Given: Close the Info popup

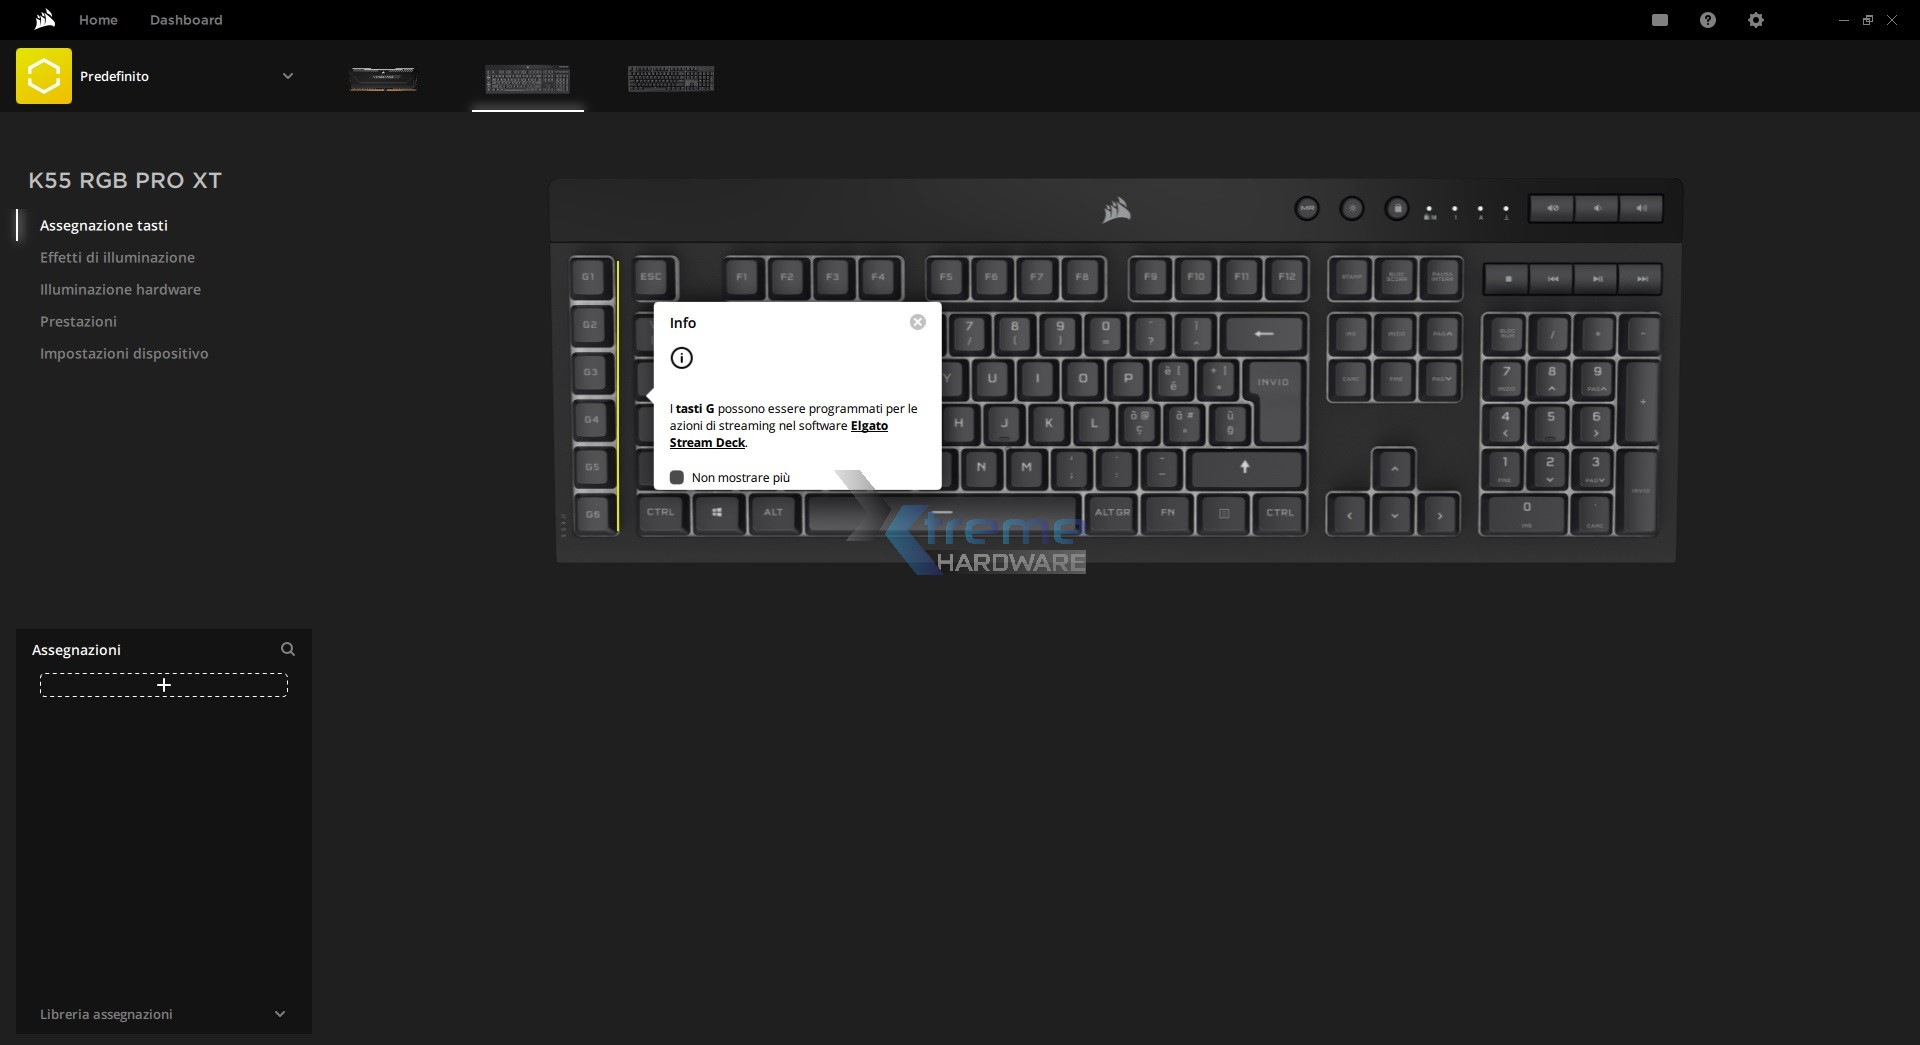Looking at the screenshot, I should [x=917, y=322].
